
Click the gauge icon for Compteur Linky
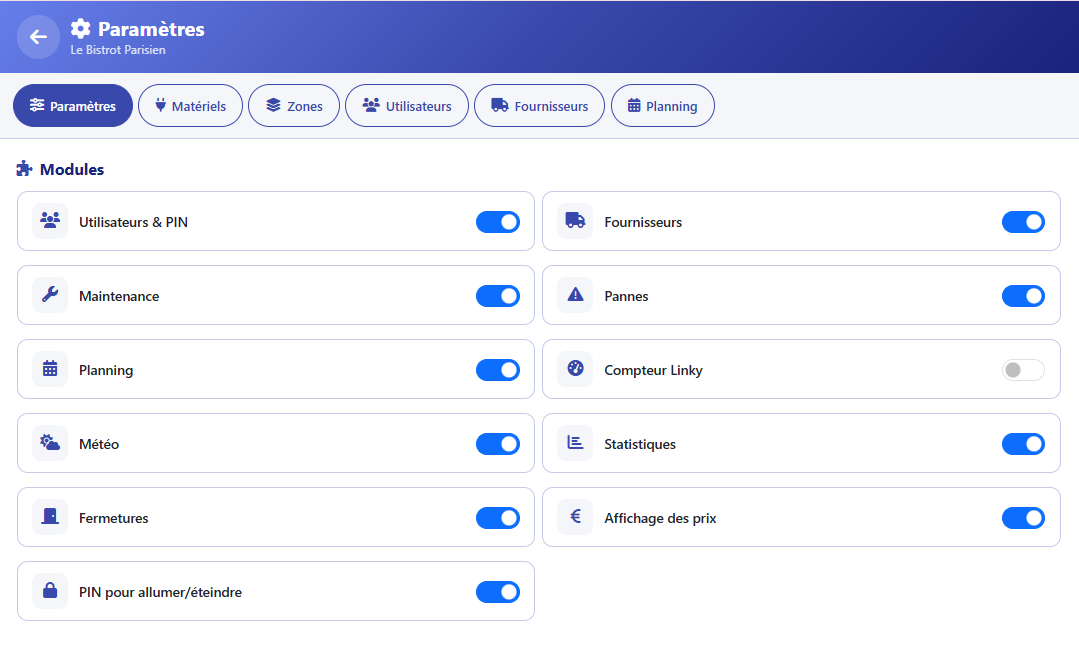[575, 369]
